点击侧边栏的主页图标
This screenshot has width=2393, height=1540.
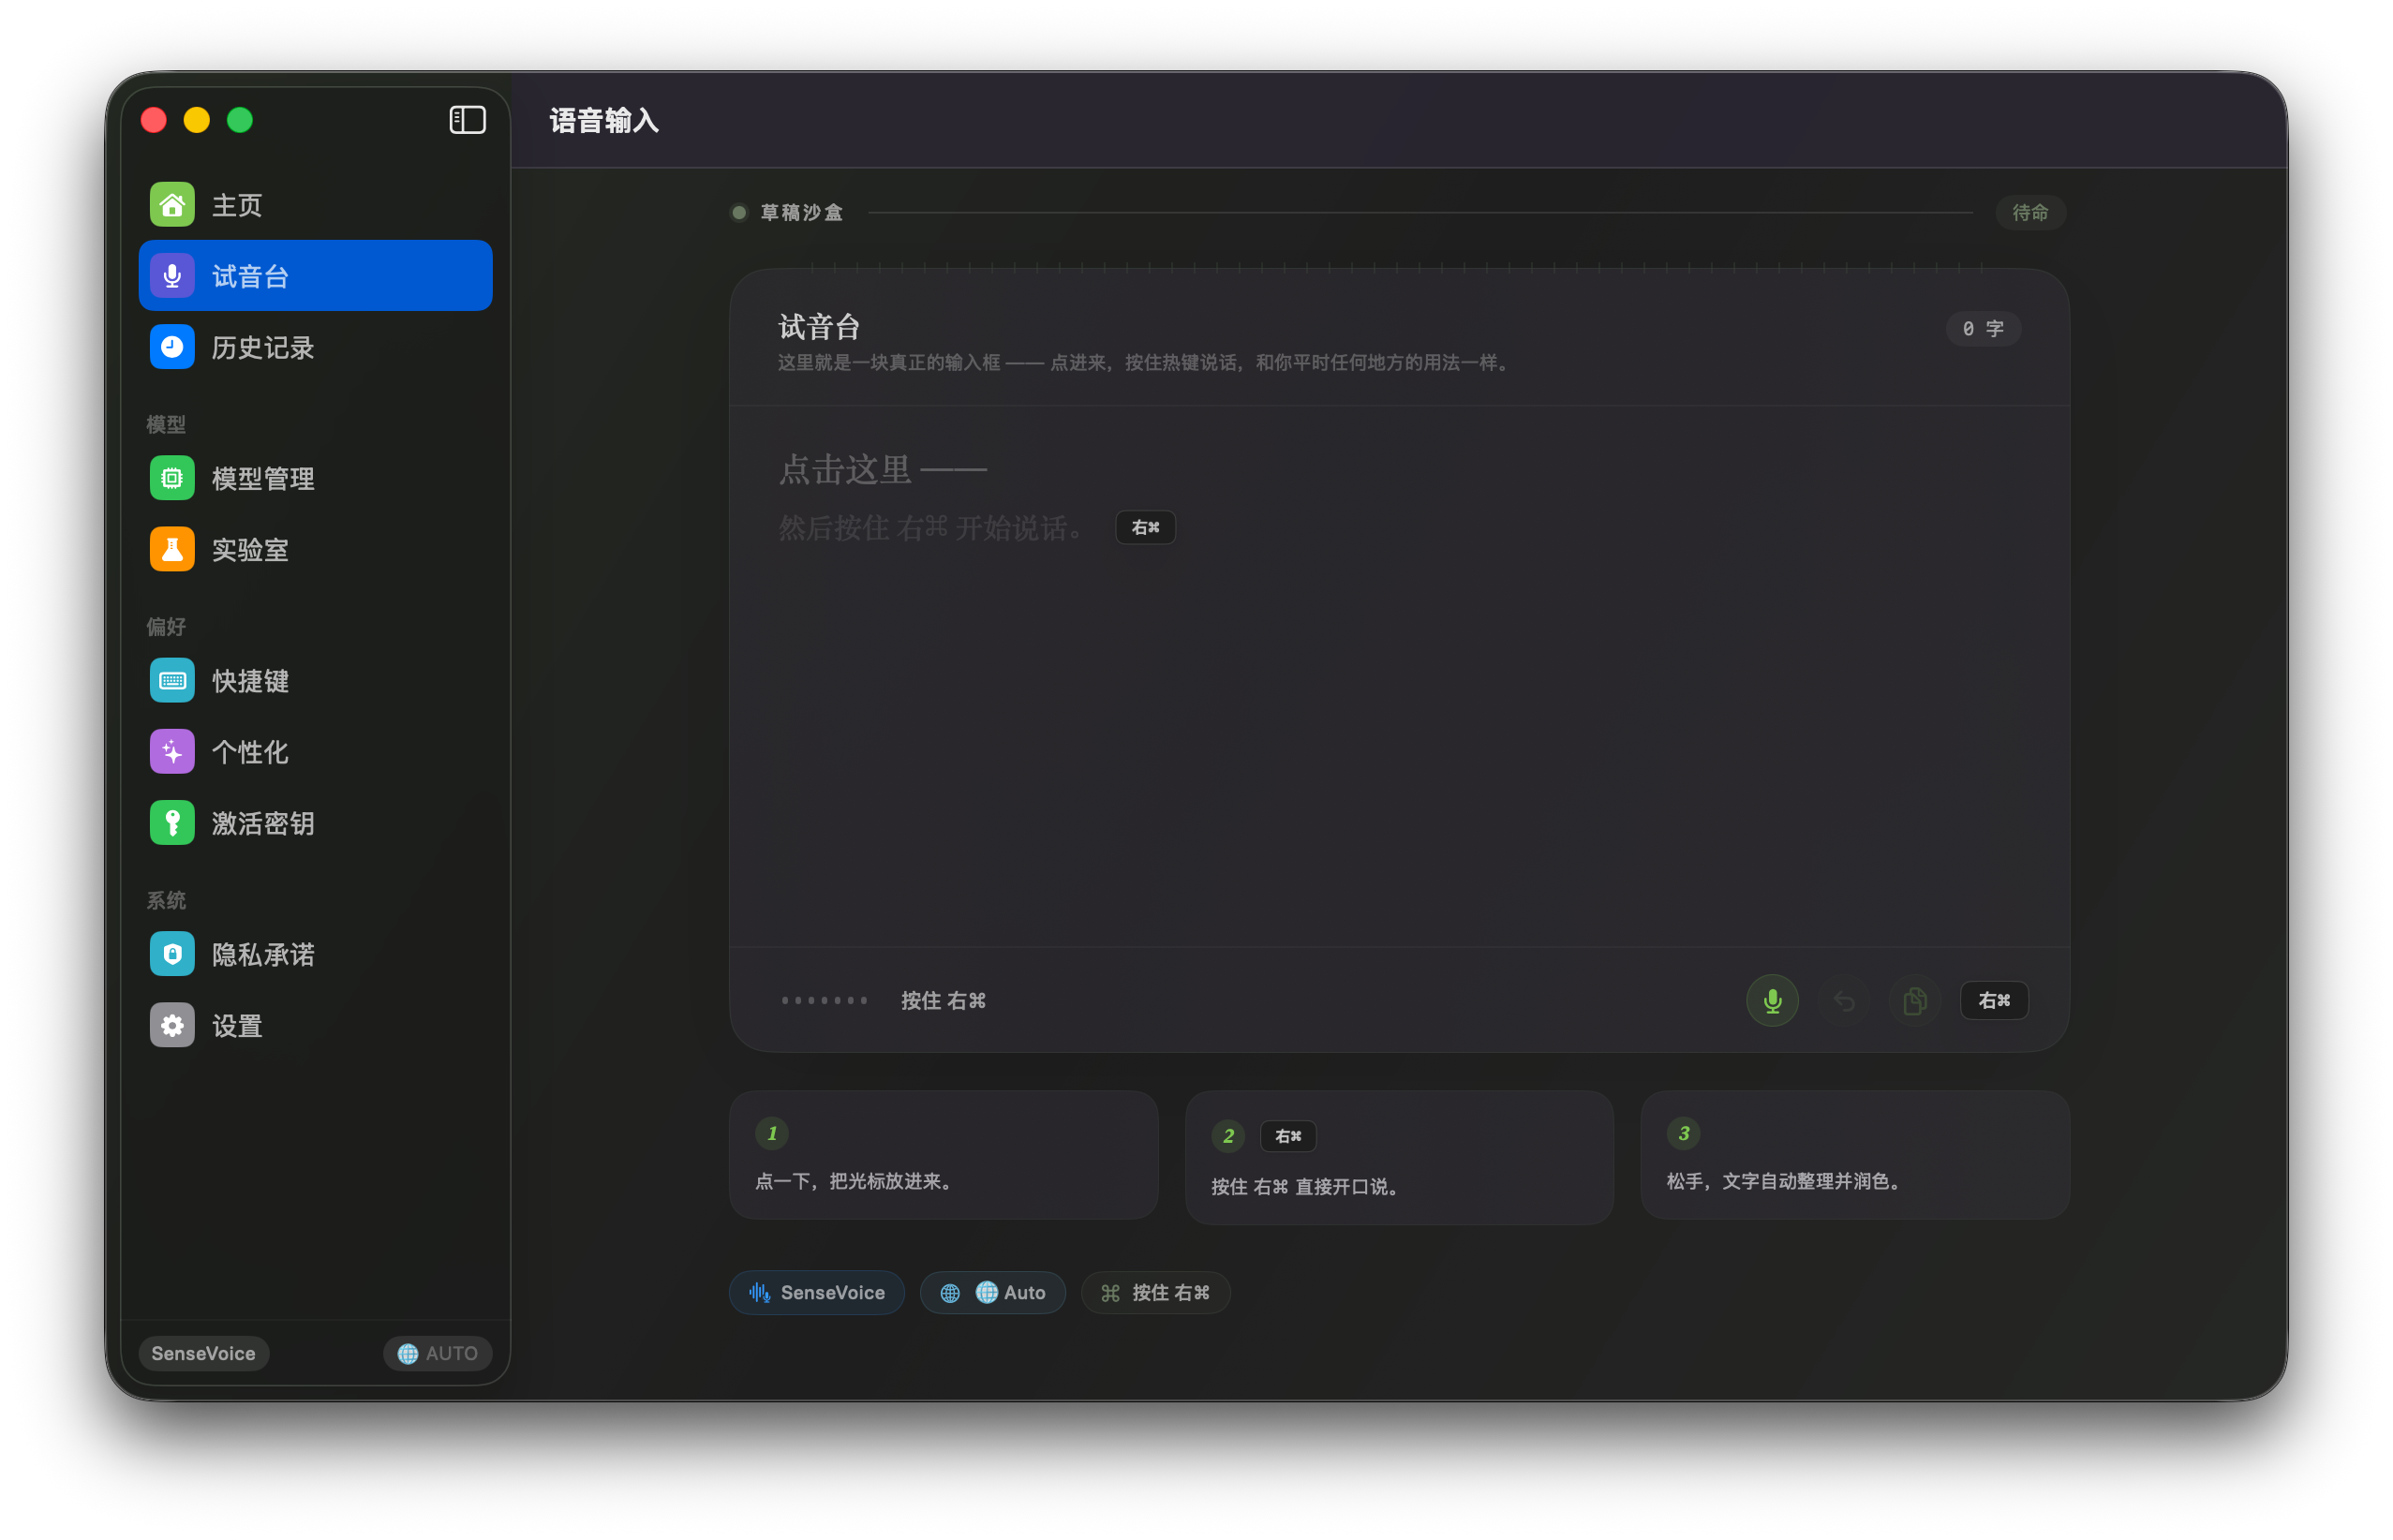[x=172, y=204]
